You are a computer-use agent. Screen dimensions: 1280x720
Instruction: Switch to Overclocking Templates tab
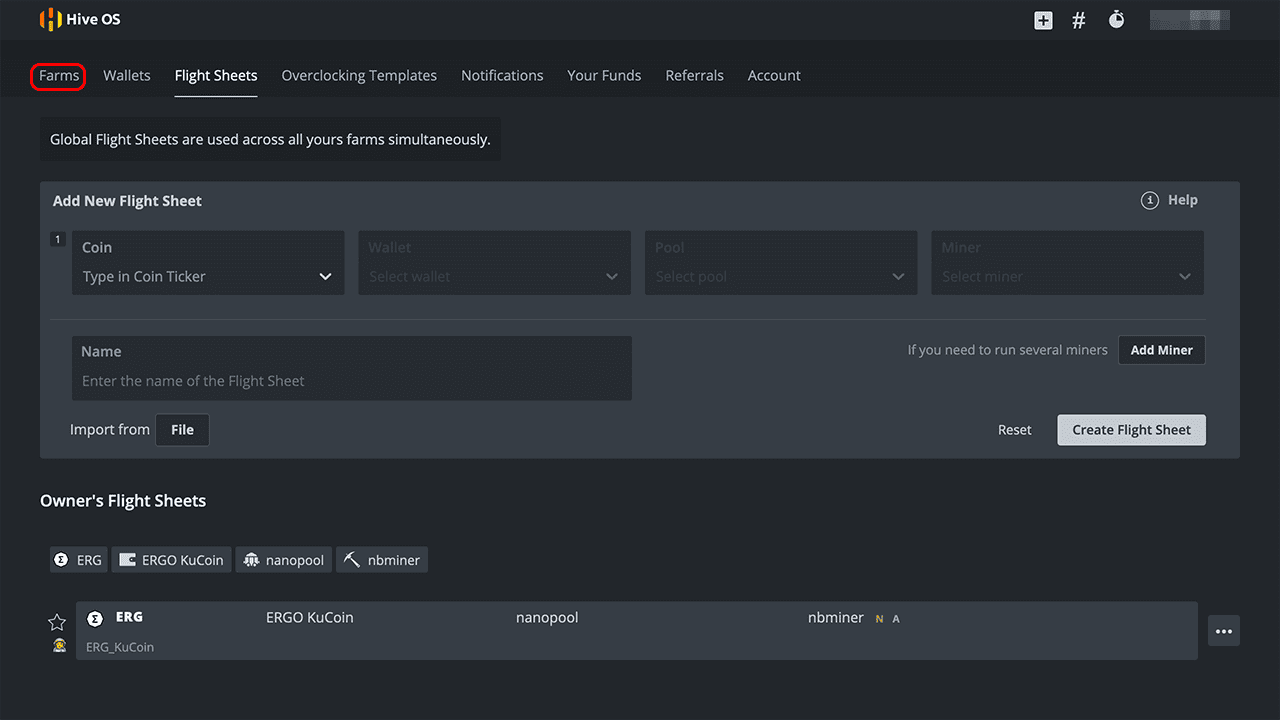click(359, 76)
